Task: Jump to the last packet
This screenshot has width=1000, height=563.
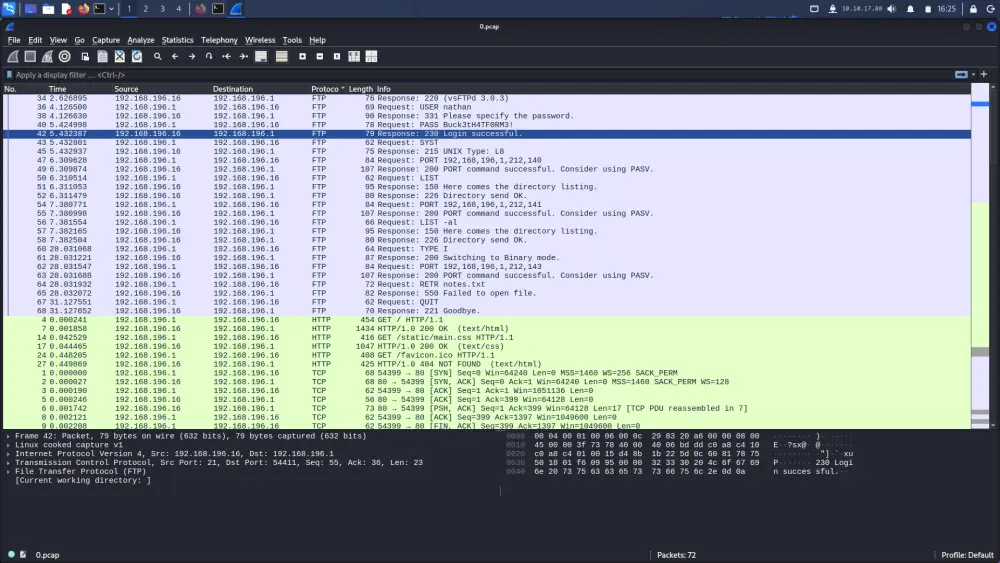Action: pos(244,57)
